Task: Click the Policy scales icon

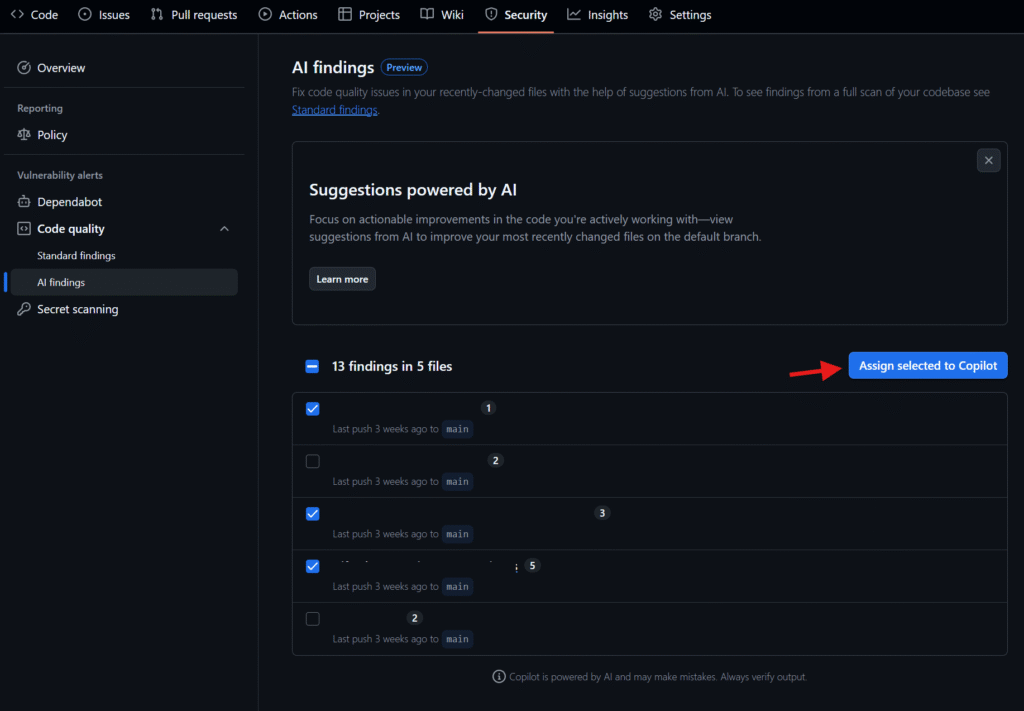Action: point(25,135)
